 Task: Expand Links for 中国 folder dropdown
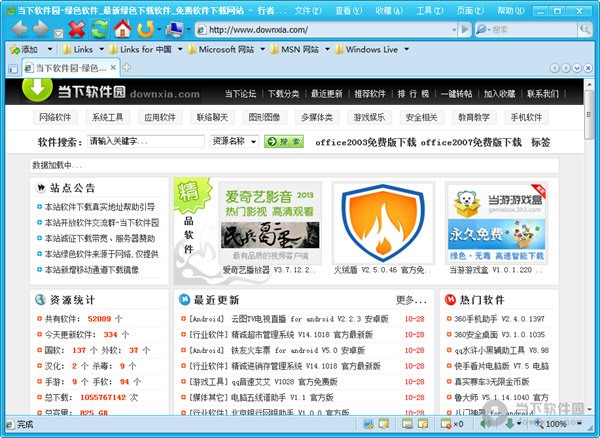pos(180,49)
